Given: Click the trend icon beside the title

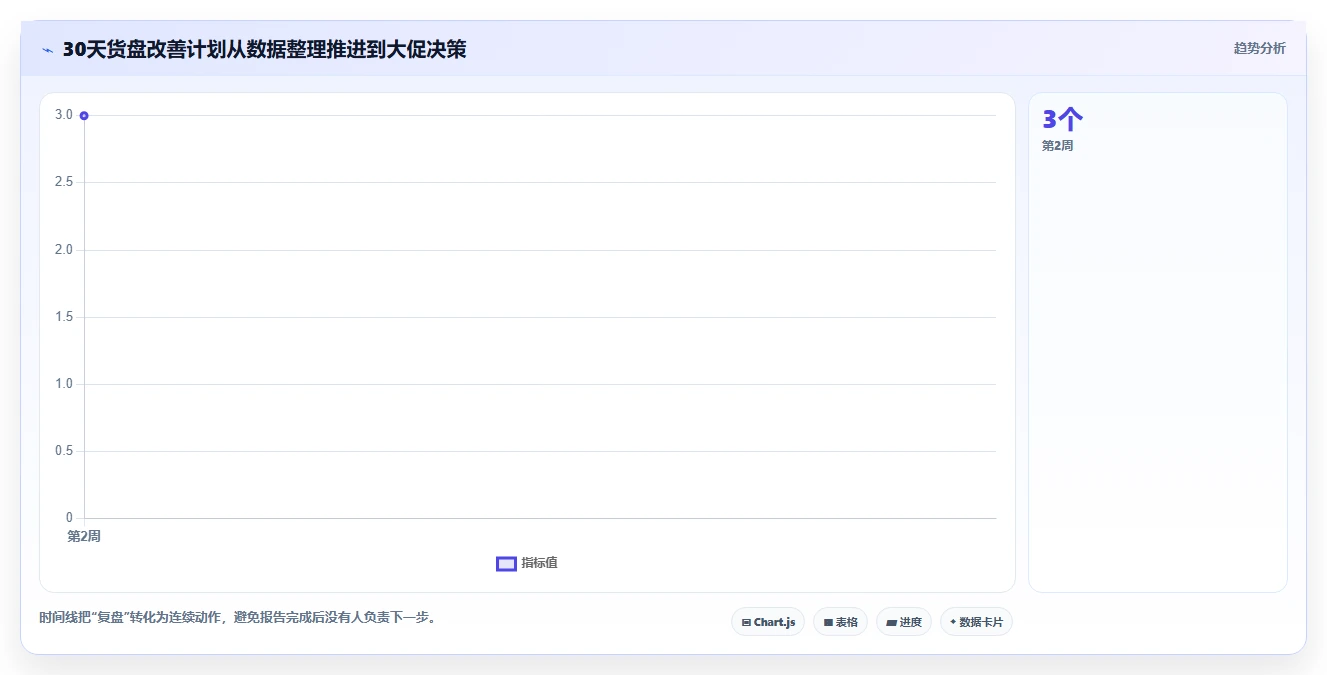Looking at the screenshot, I should pyautogui.click(x=47, y=50).
